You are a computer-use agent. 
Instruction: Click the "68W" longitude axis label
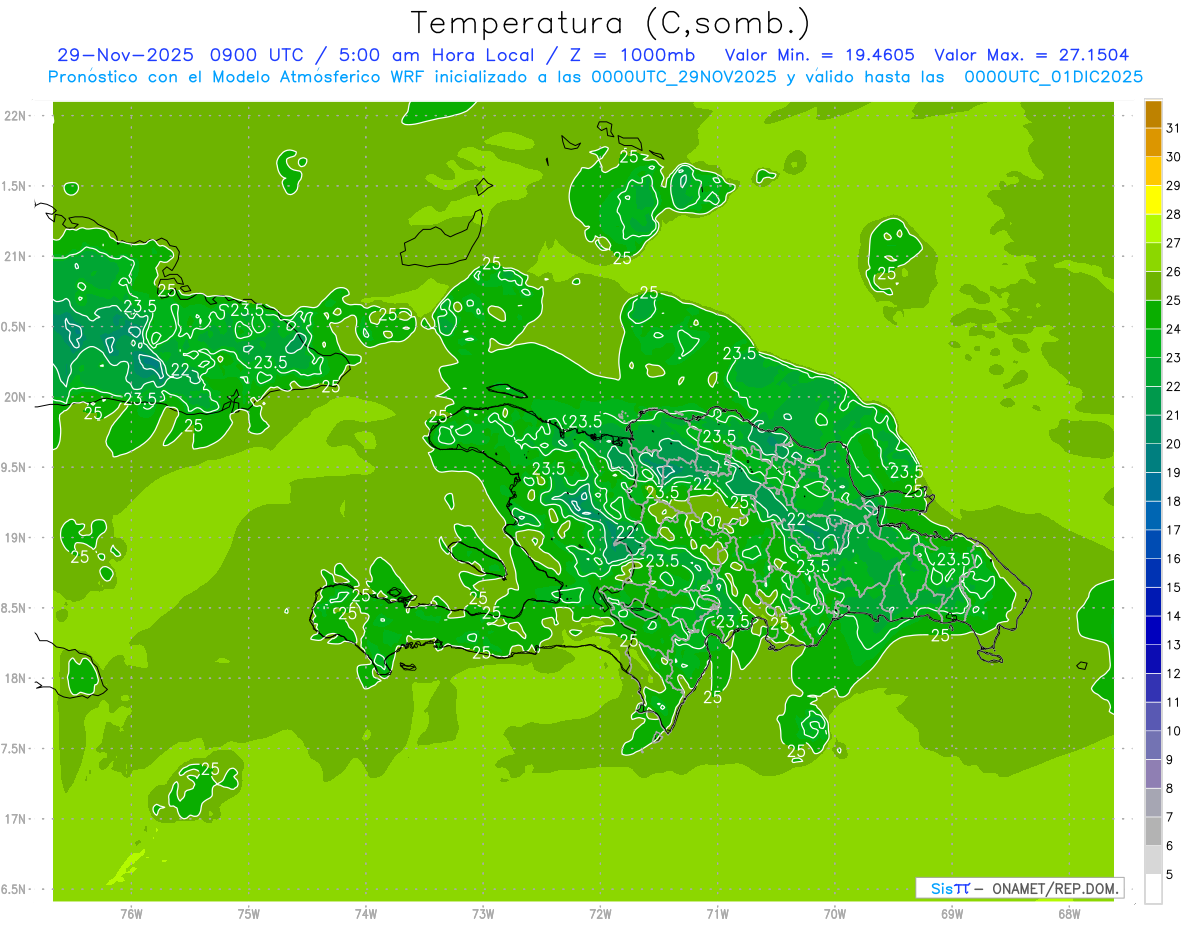point(1069,914)
